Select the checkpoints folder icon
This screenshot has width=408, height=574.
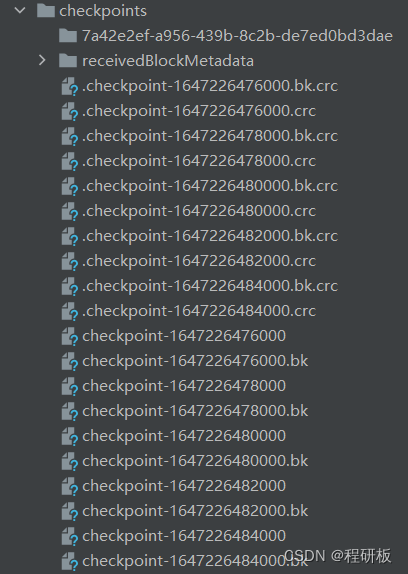pyautogui.click(x=46, y=11)
